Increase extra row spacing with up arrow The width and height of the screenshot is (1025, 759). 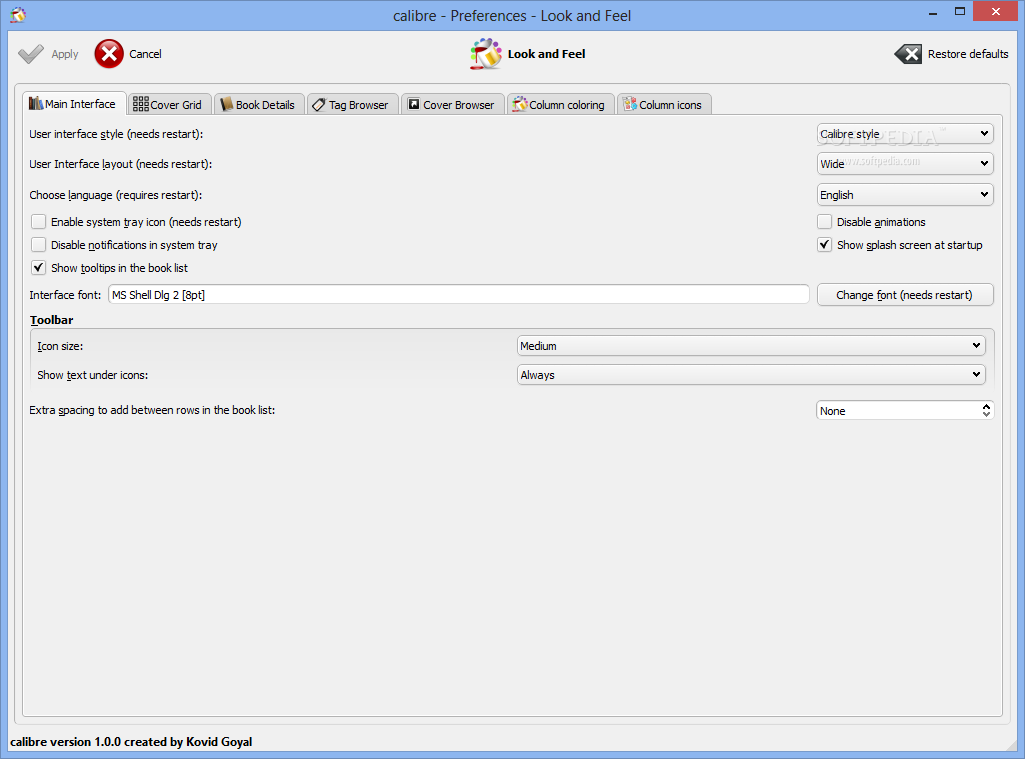986,406
